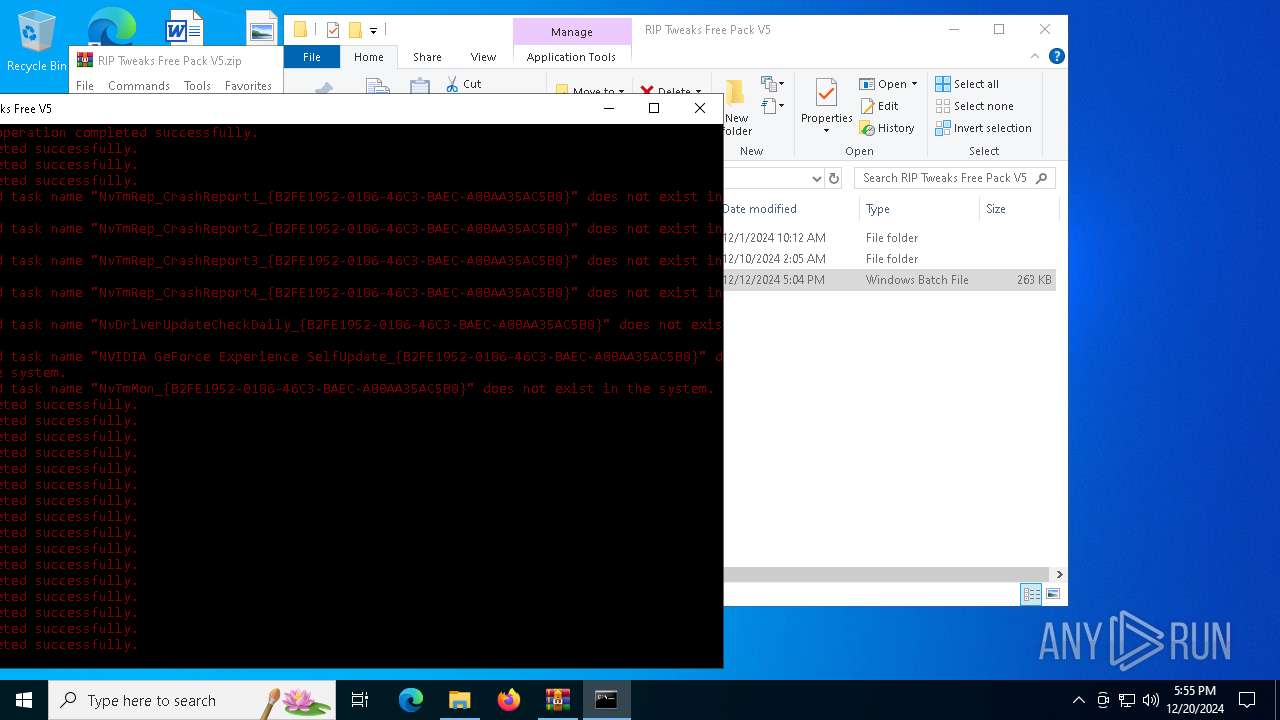The width and height of the screenshot is (1280, 720).
Task: Refresh the Explorer folder view
Action: pos(834,178)
